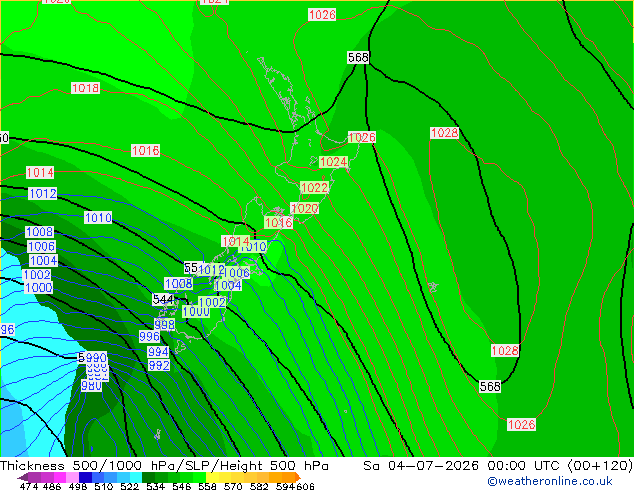Click the magenta legend swatch left of 498

[x=60, y=478]
